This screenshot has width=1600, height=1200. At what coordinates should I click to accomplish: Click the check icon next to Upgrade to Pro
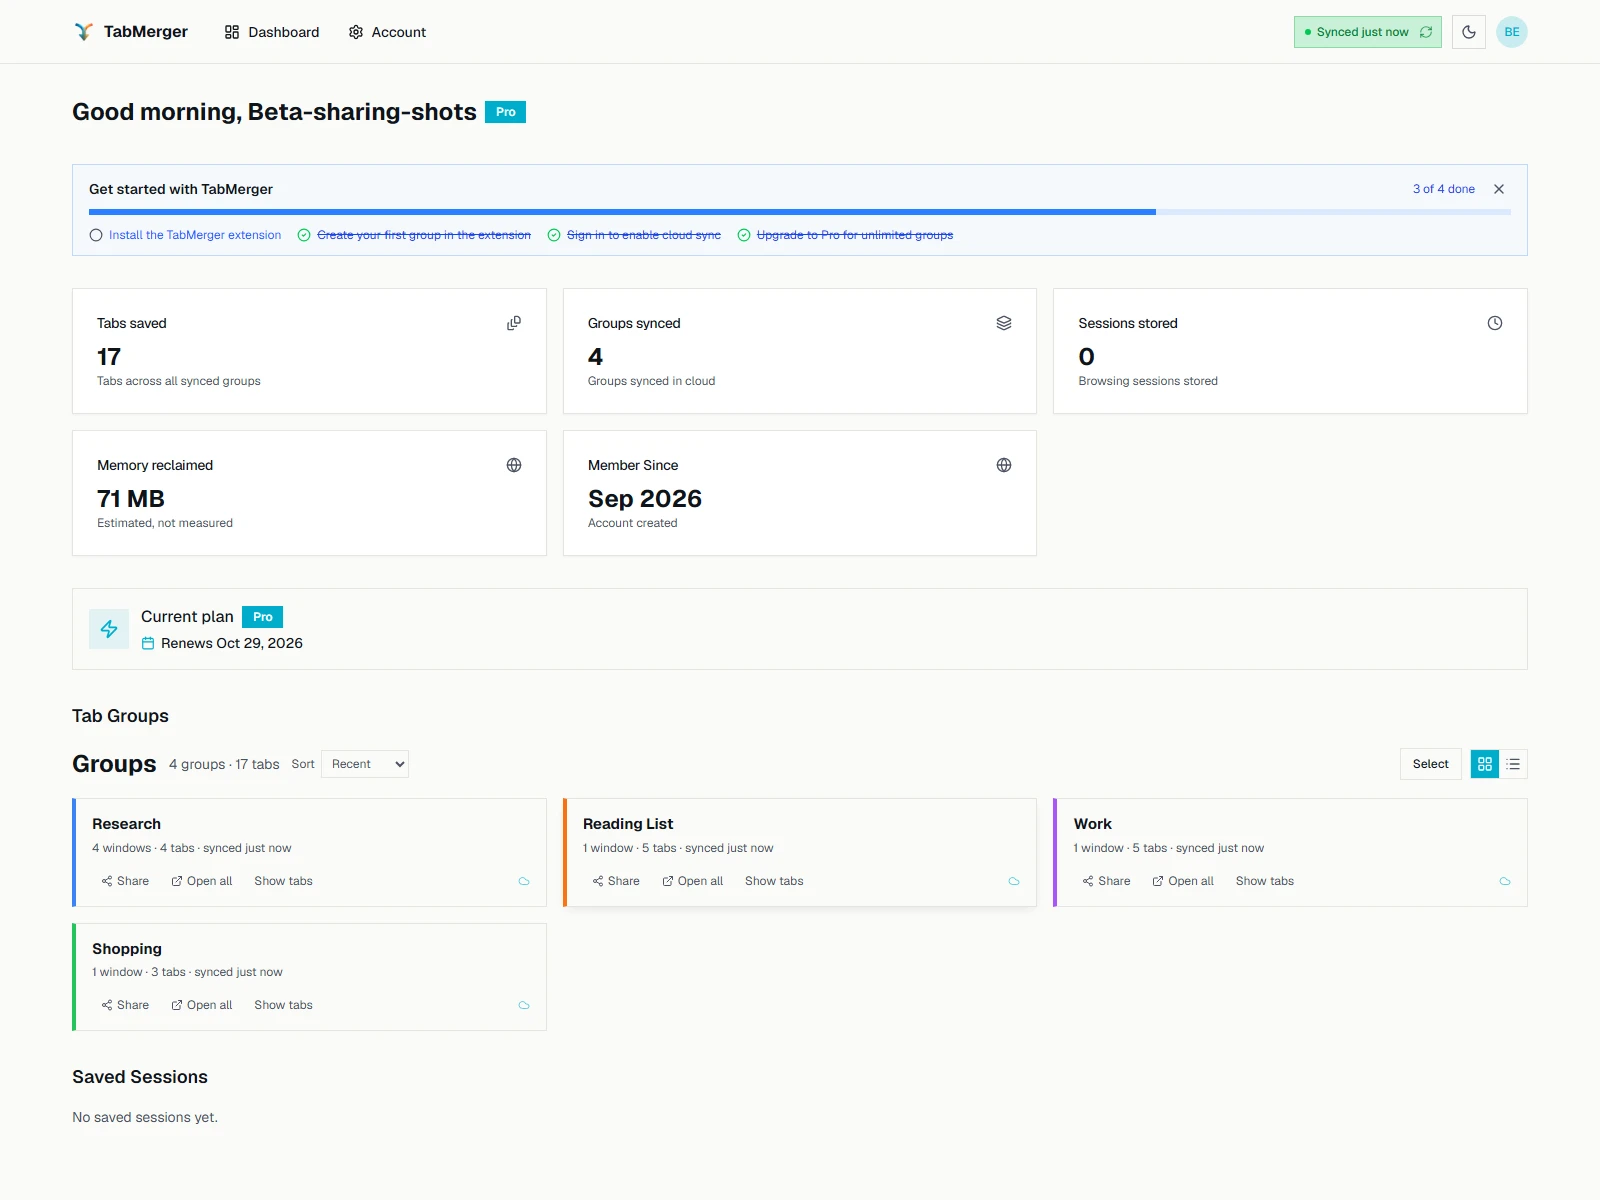click(x=744, y=235)
